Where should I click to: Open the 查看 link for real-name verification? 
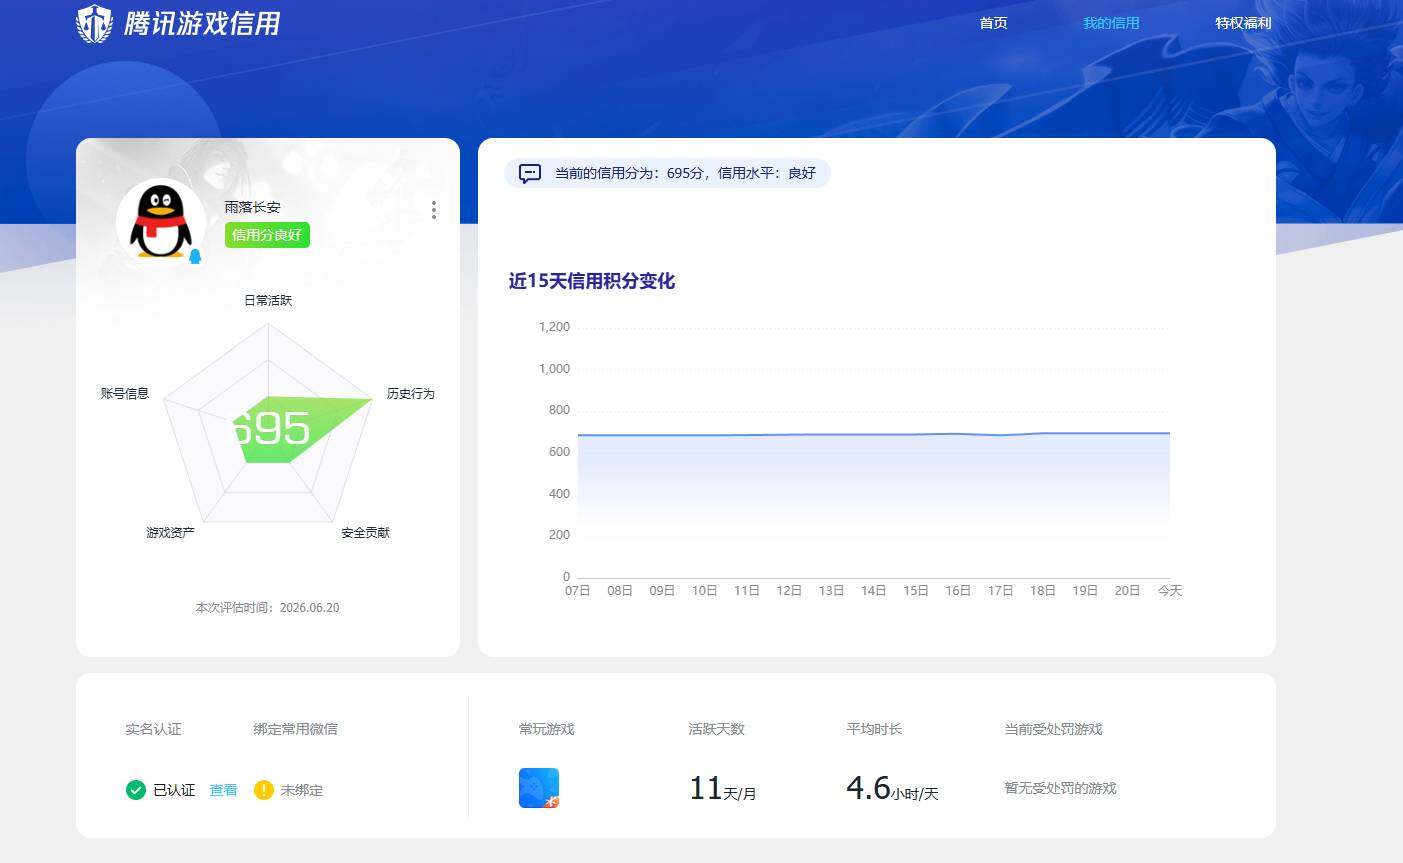pos(223,790)
